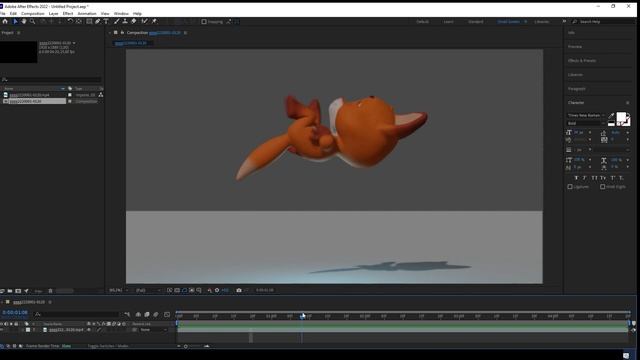The height and width of the screenshot is (360, 640).
Task: Check the Hindi Digits checkbox
Action: [x=602, y=187]
